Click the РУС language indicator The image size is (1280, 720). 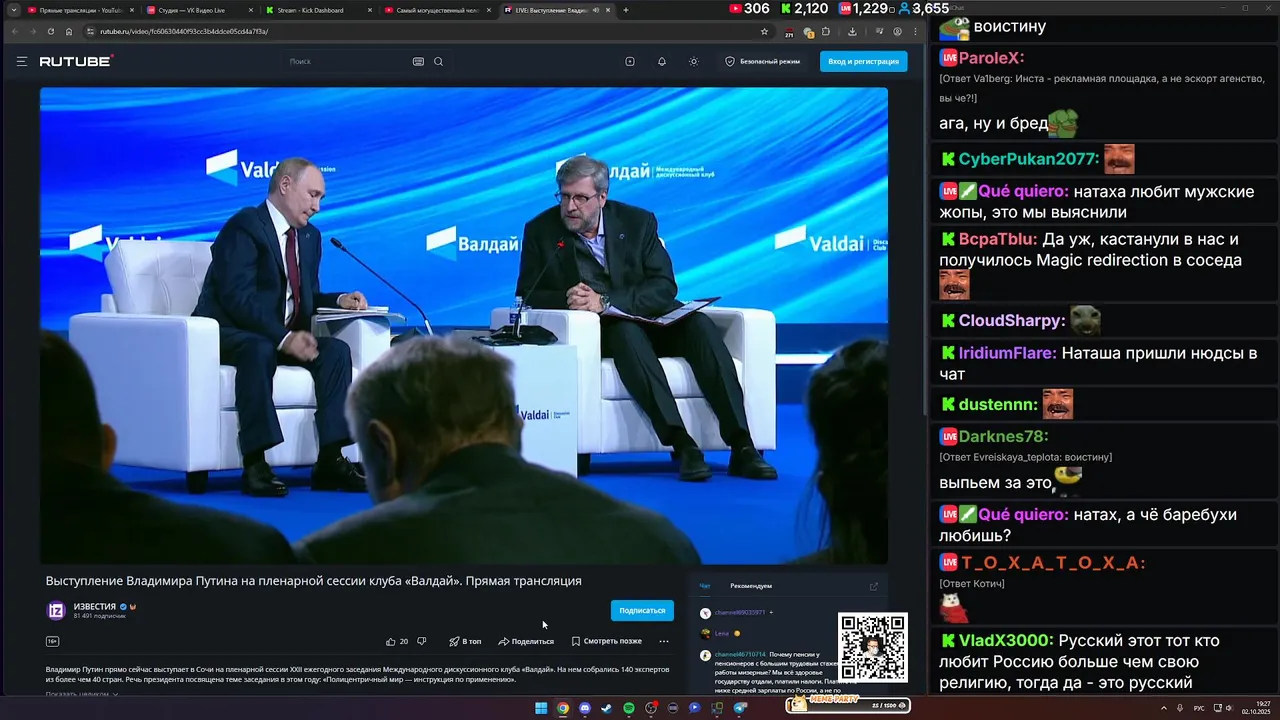pos(1199,708)
